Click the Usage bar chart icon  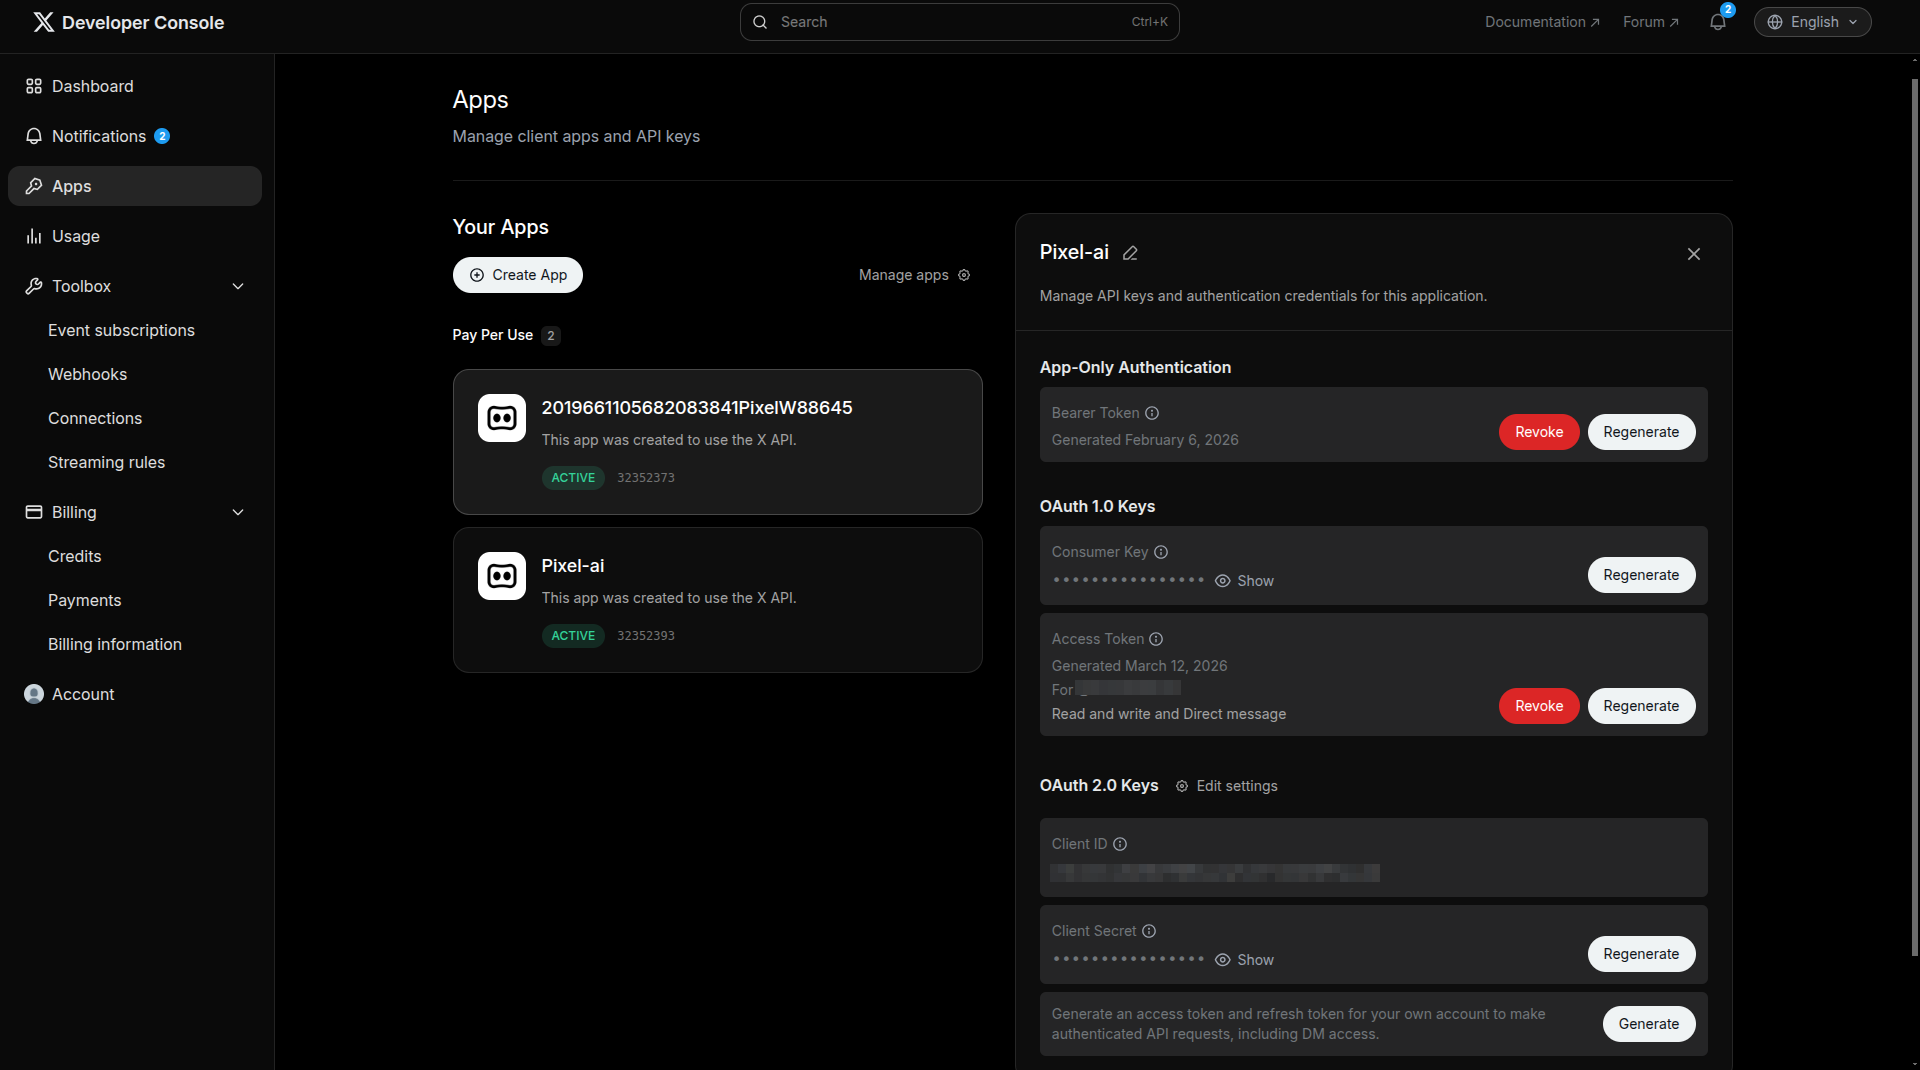tap(34, 236)
